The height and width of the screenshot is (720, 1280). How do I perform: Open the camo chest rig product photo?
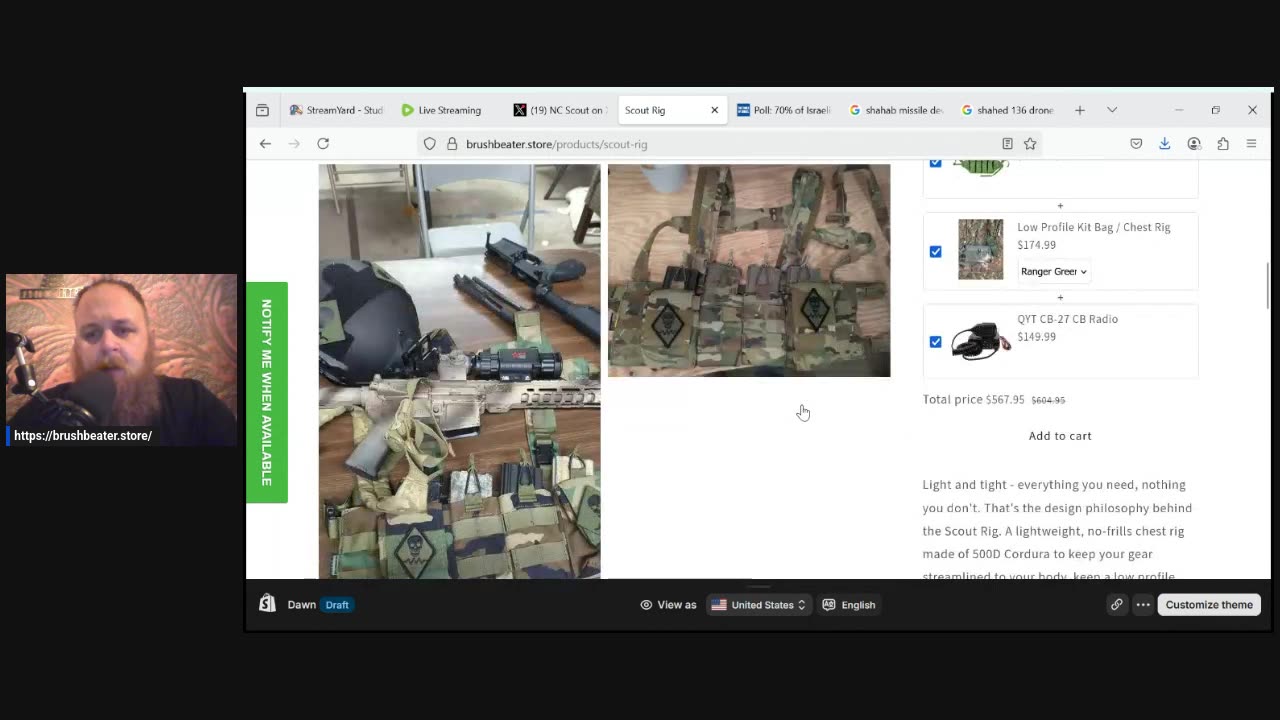click(749, 270)
